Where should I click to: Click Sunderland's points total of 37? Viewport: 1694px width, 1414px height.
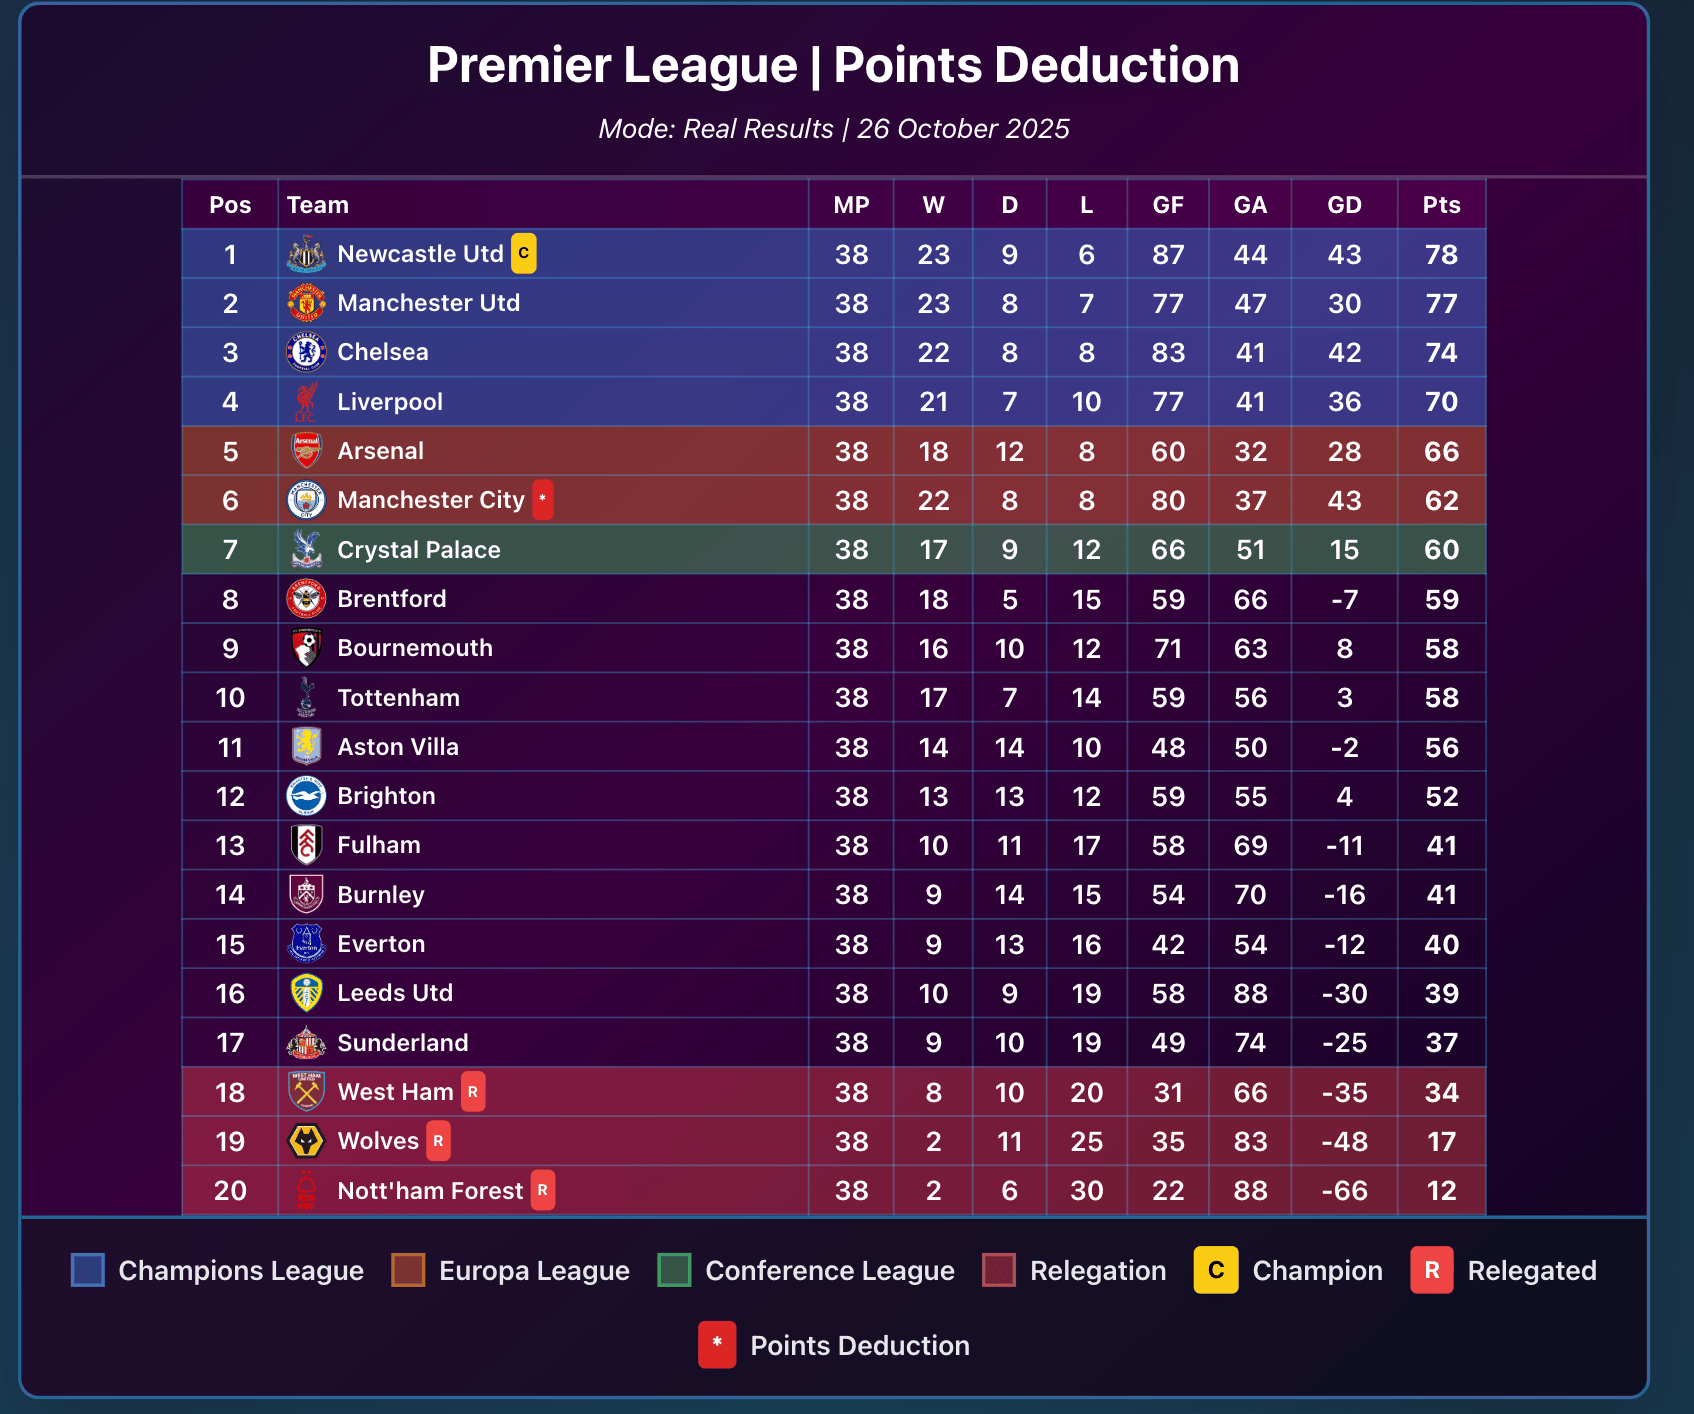click(x=1441, y=1043)
